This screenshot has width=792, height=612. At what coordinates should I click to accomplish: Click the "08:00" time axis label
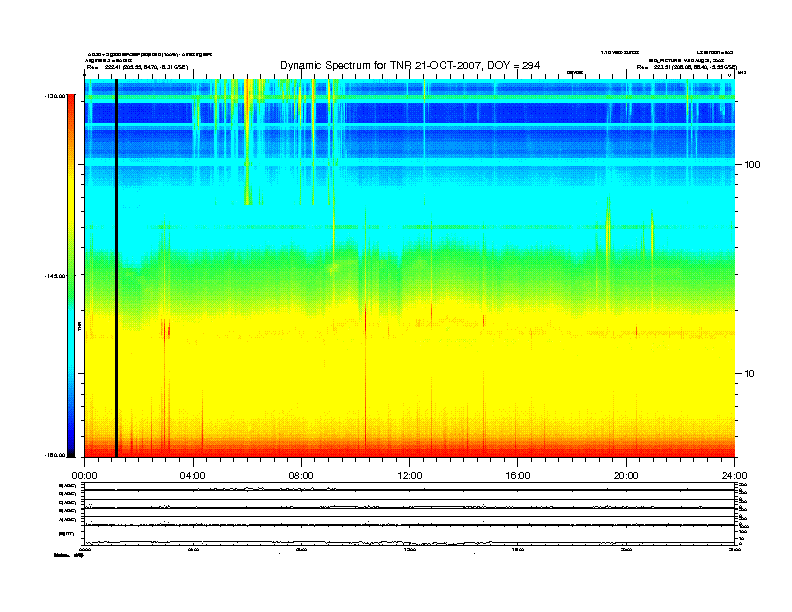(x=301, y=476)
